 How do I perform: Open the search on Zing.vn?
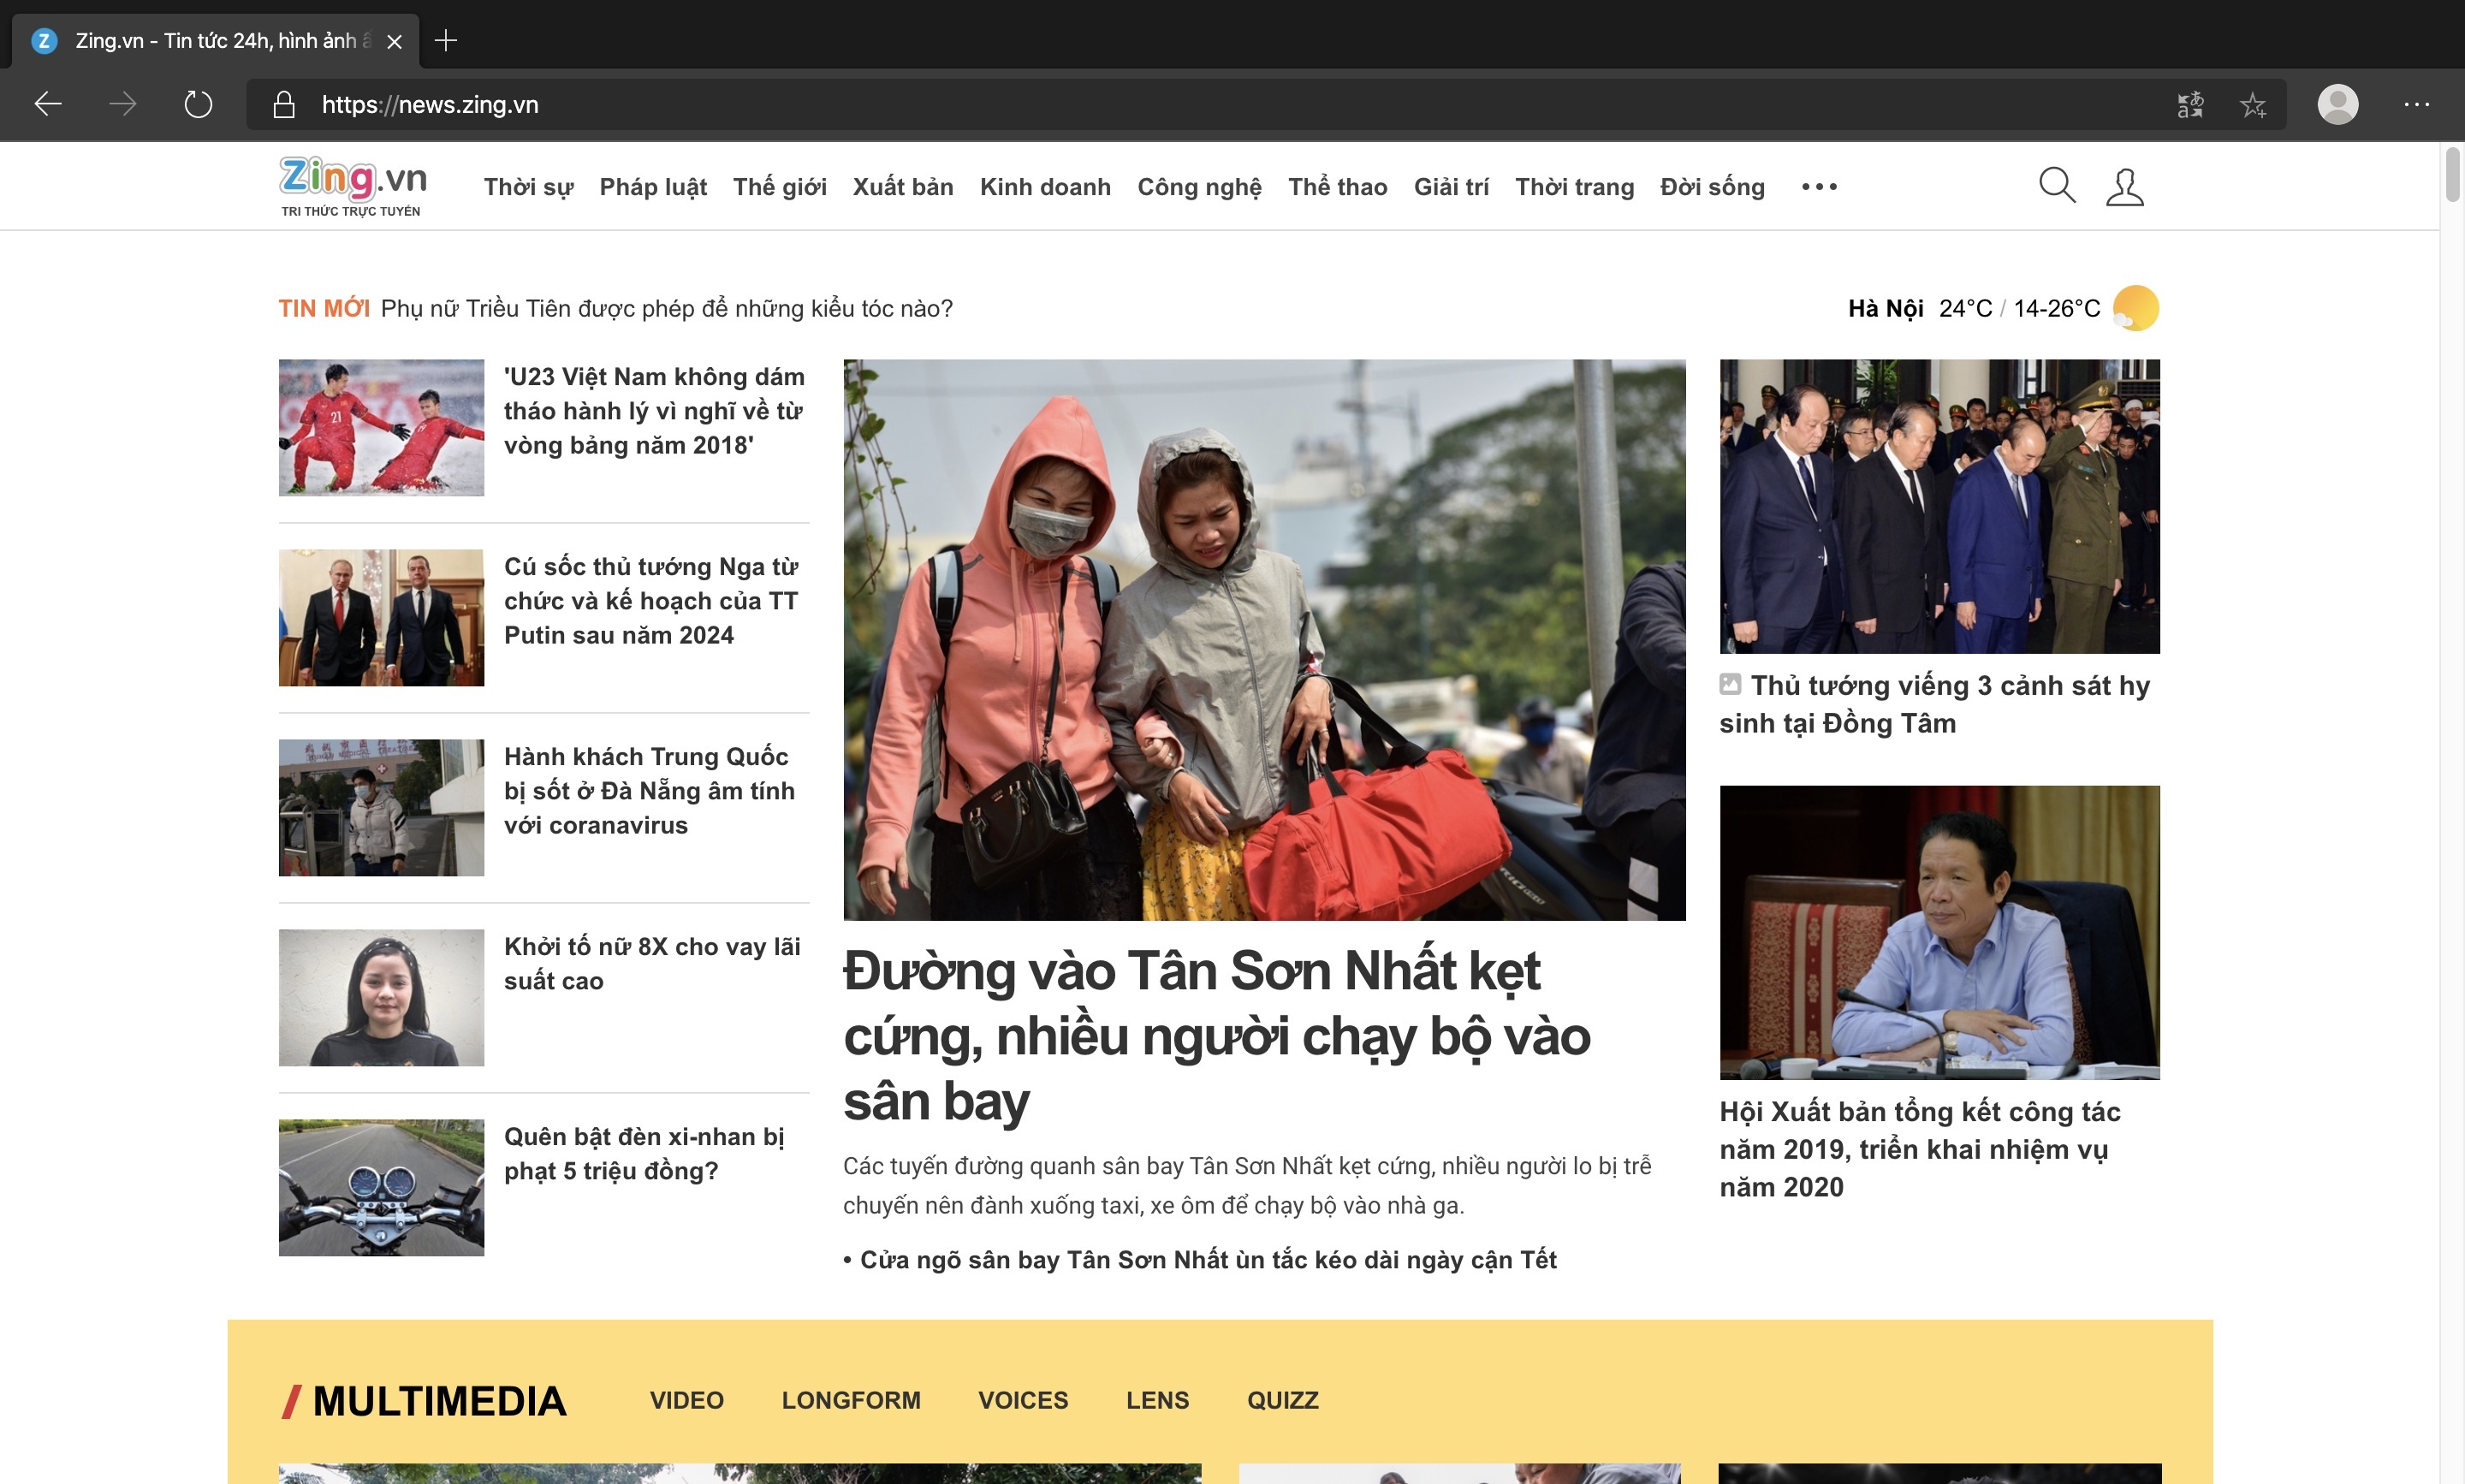2056,185
